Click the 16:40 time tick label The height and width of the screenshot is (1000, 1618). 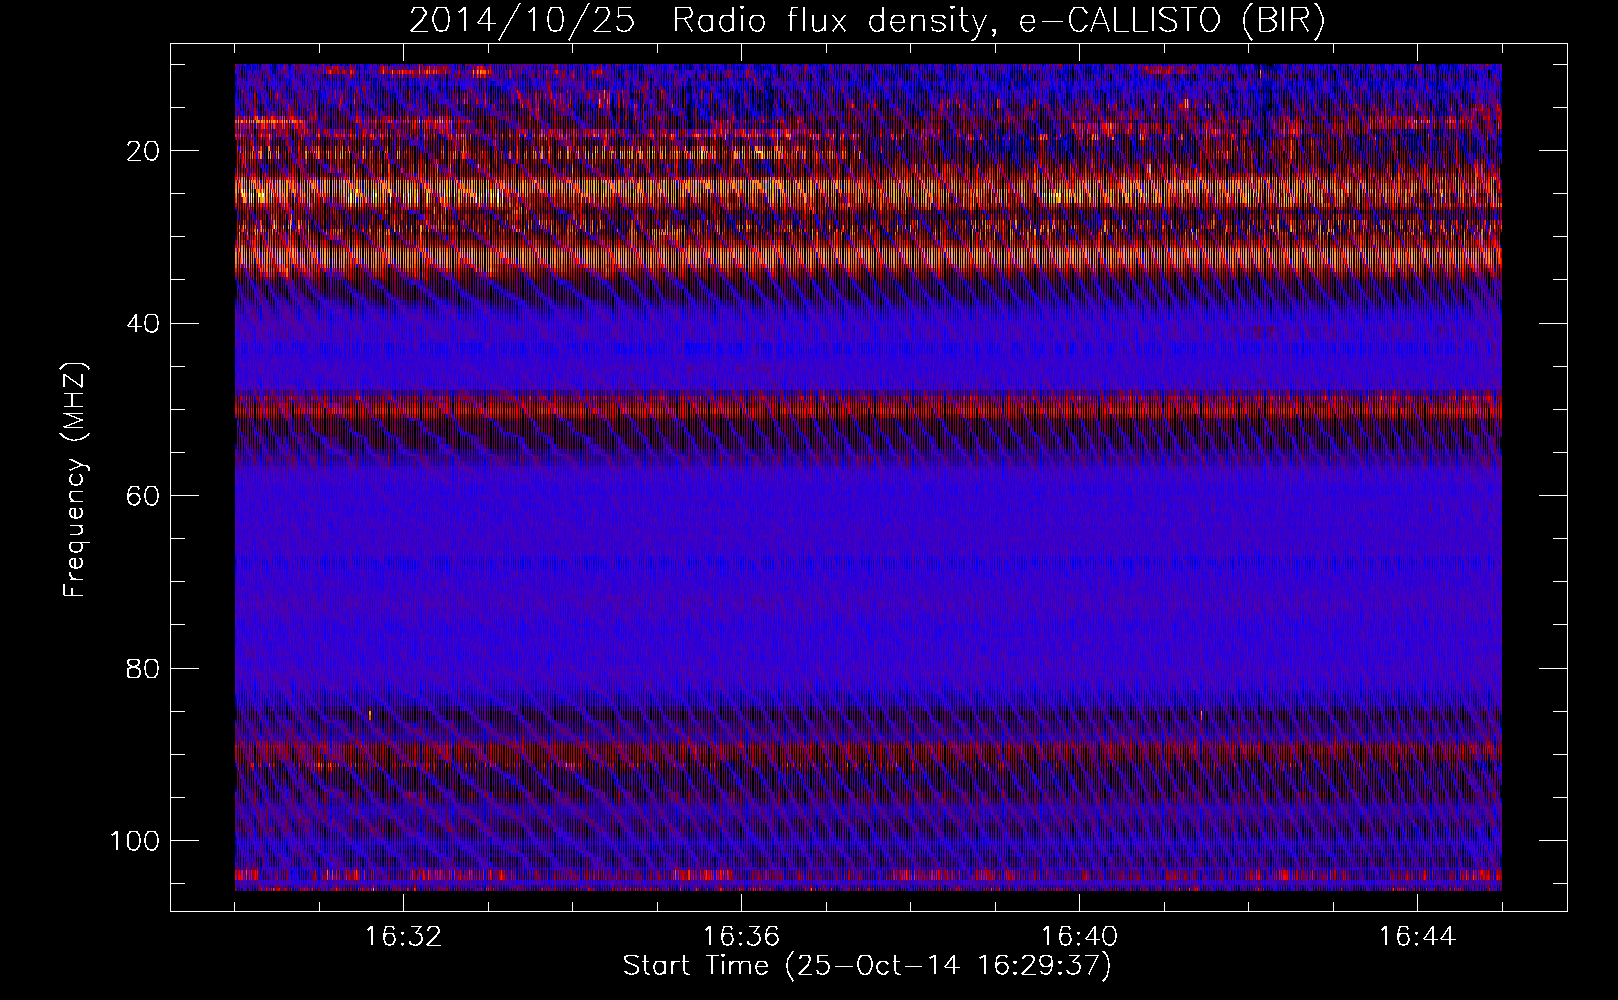(1079, 937)
